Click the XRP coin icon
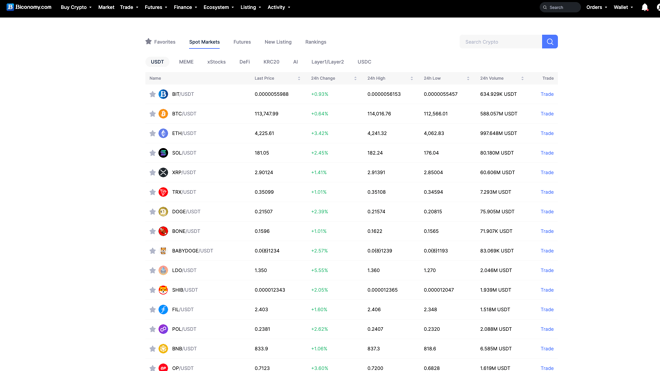This screenshot has width=660, height=371. 163,173
